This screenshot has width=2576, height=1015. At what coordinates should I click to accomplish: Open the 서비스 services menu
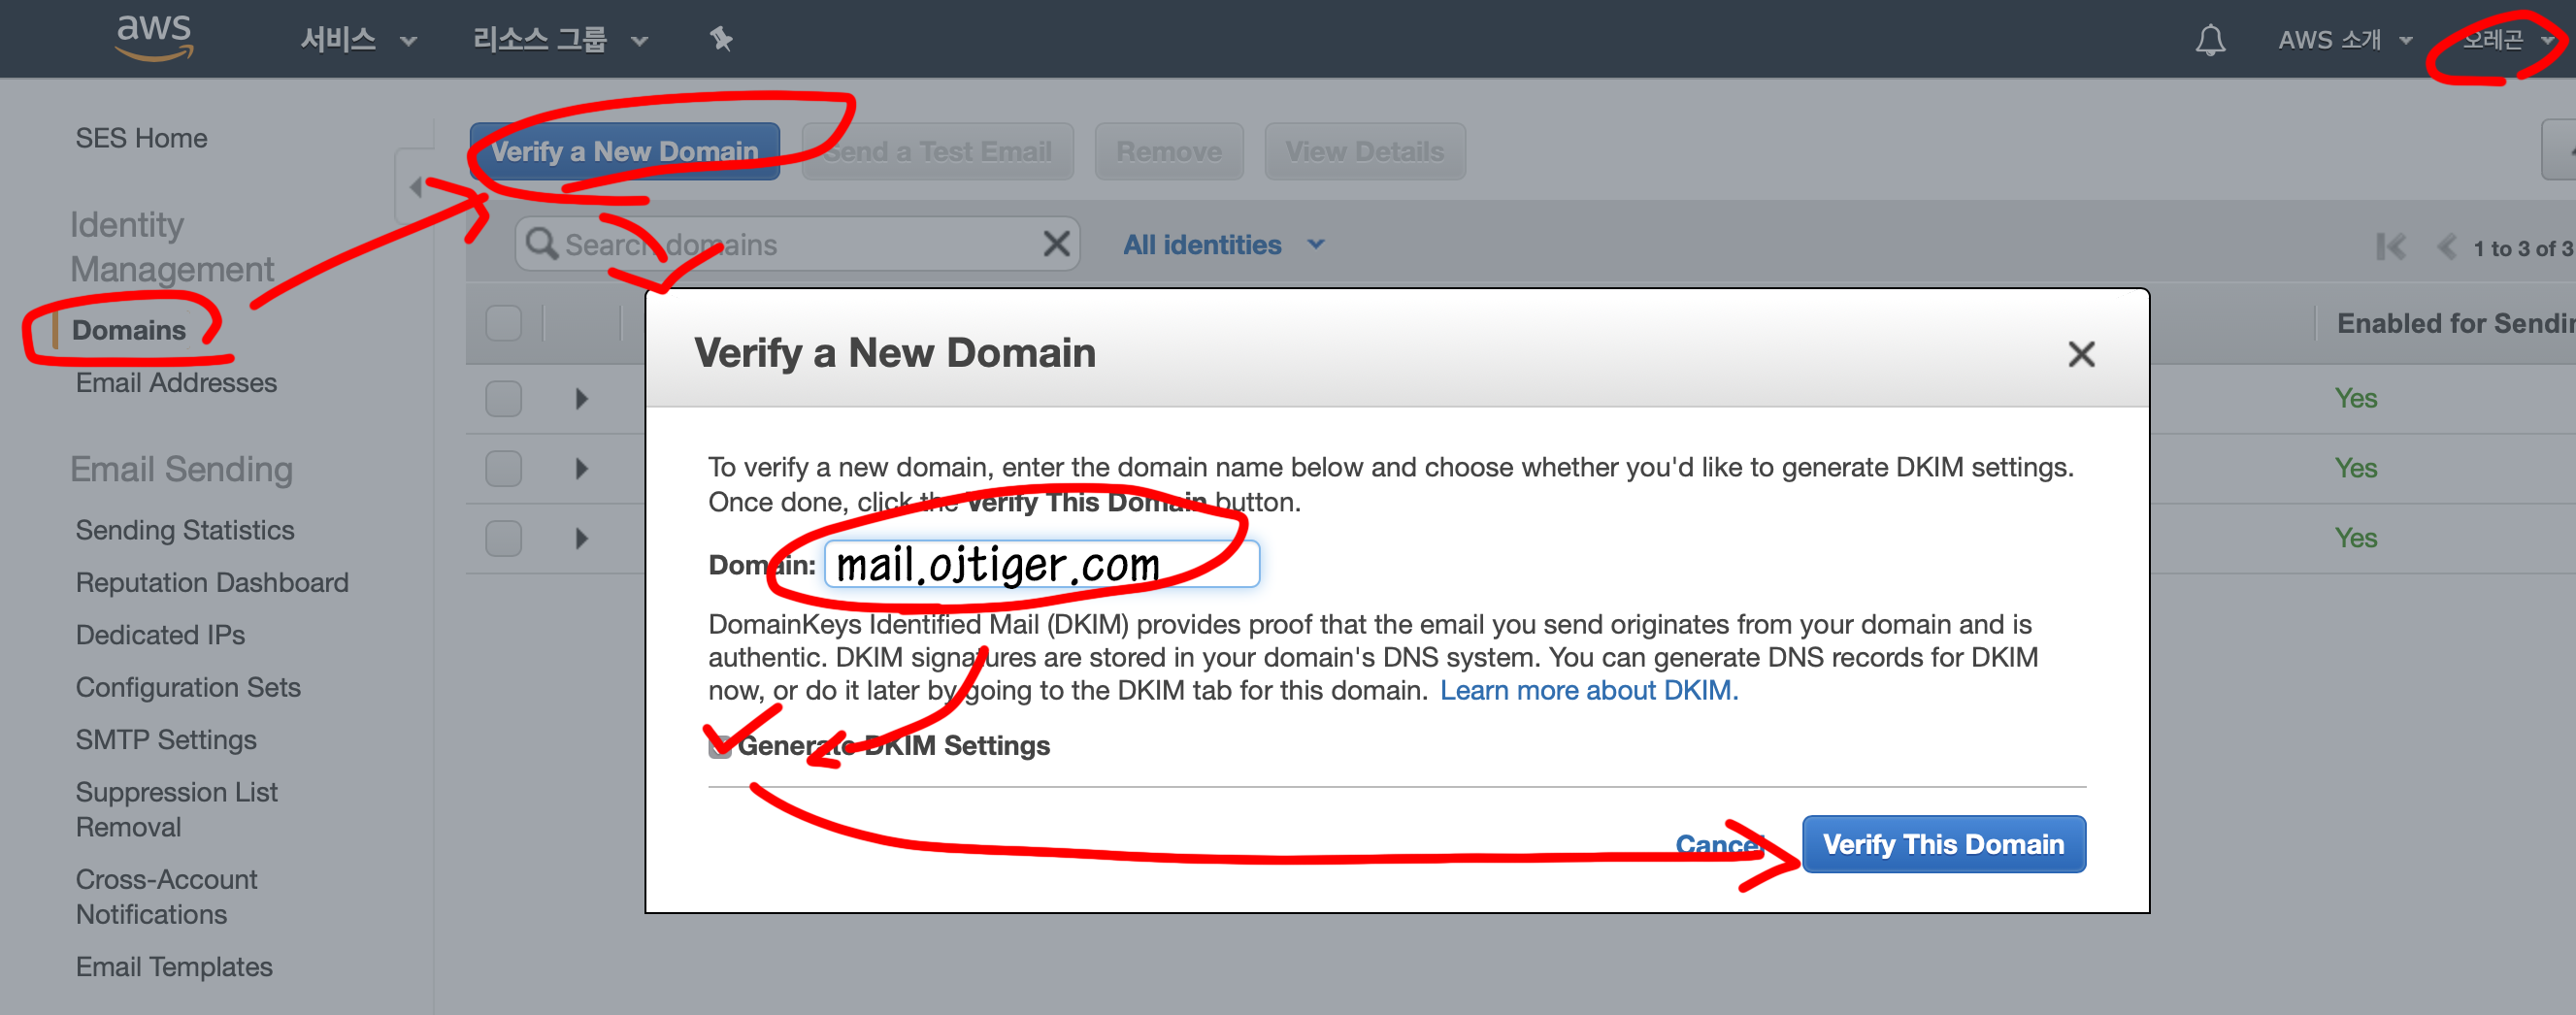(358, 40)
